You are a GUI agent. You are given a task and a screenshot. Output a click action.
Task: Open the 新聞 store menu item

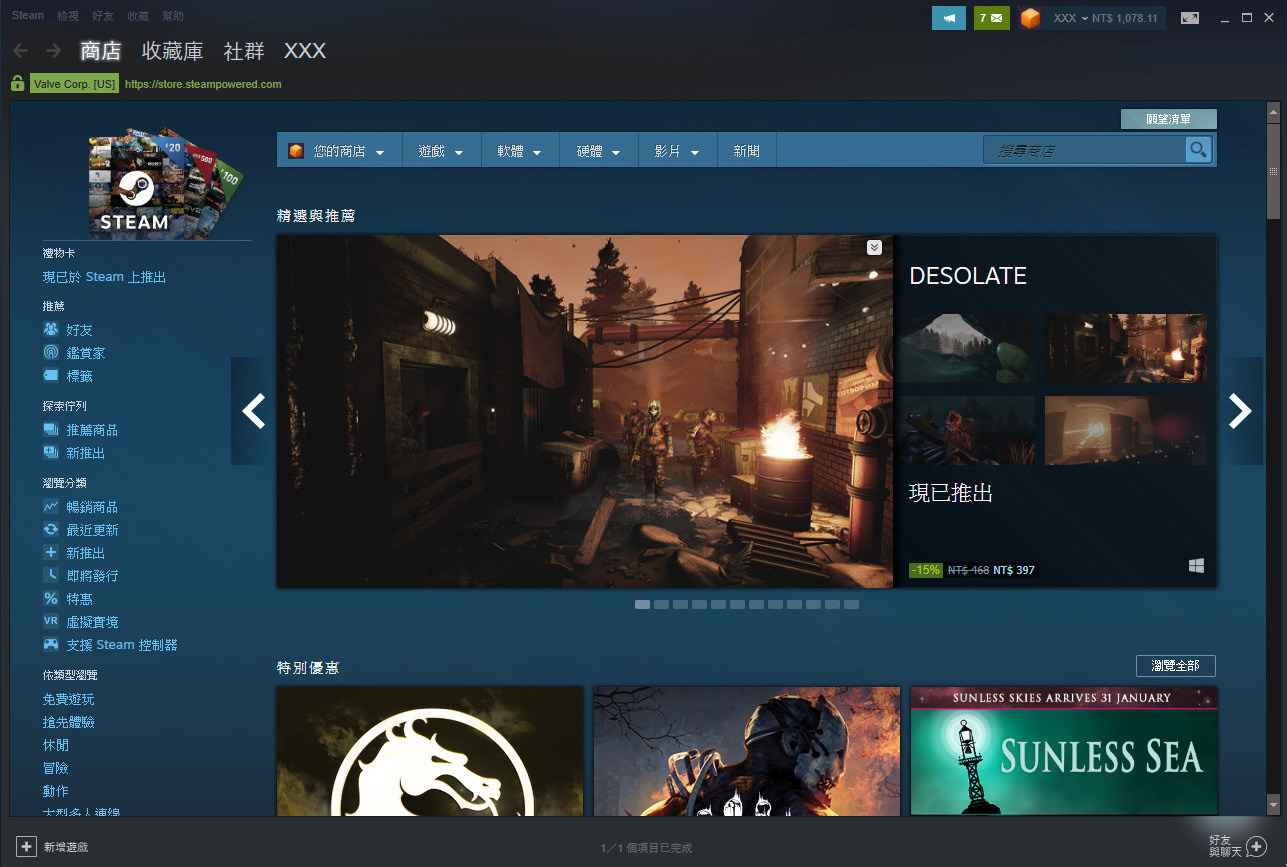click(x=746, y=151)
